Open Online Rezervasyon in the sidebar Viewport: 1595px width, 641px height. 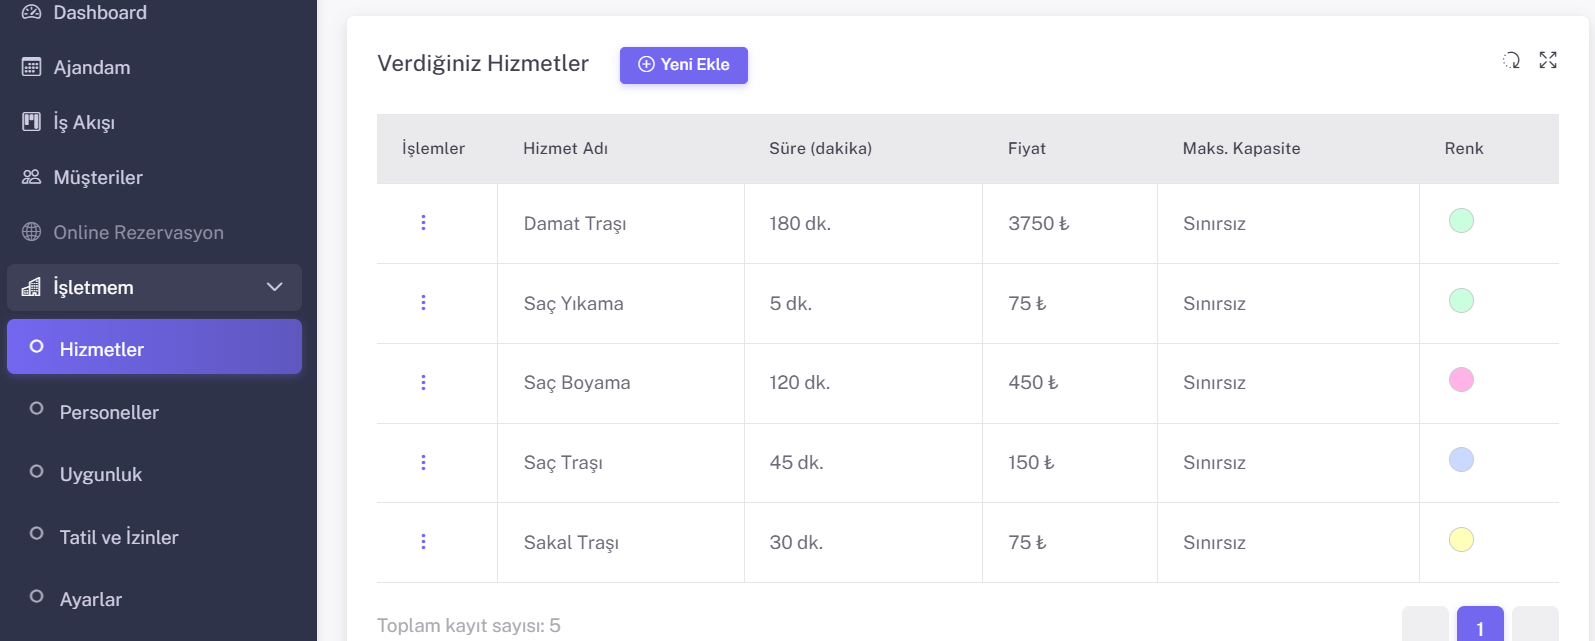point(138,232)
